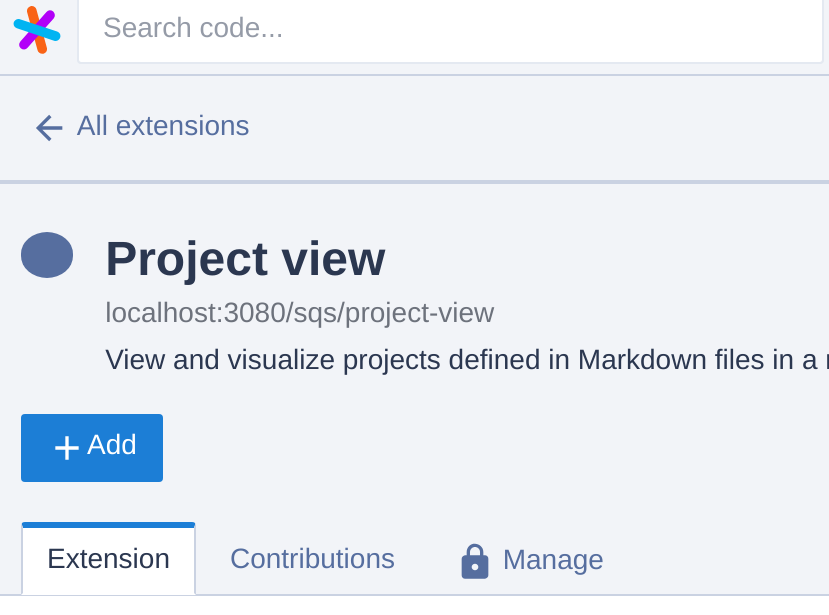Click the Project view extension logo
The width and height of the screenshot is (829, 615).
click(x=47, y=255)
